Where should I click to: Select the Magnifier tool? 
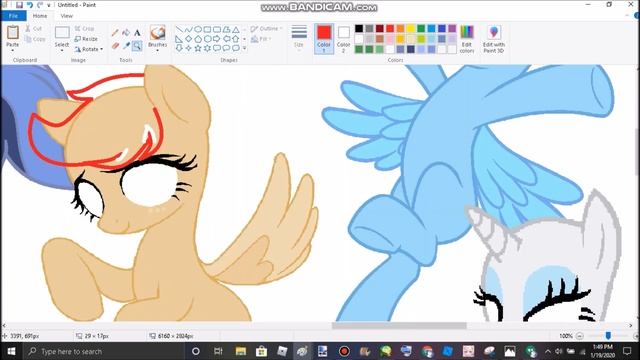click(x=137, y=46)
